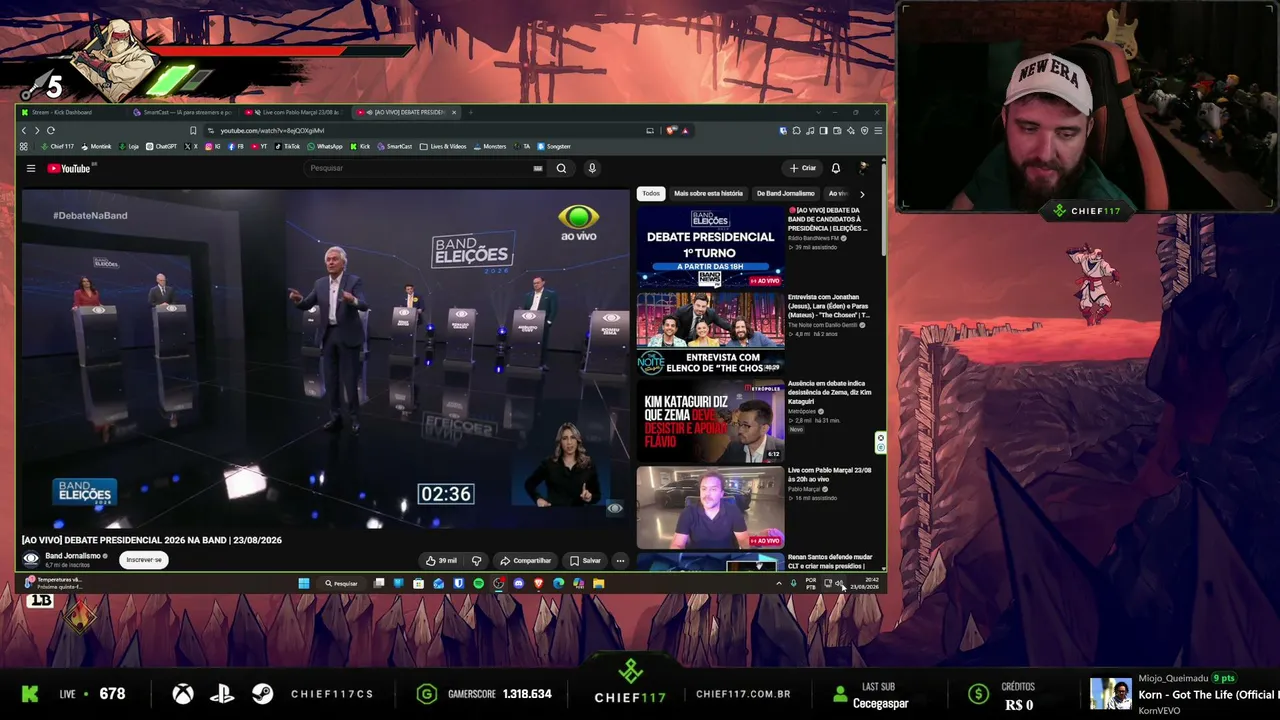The height and width of the screenshot is (720, 1280).
Task: Open YouTube notifications bell
Action: [x=836, y=168]
